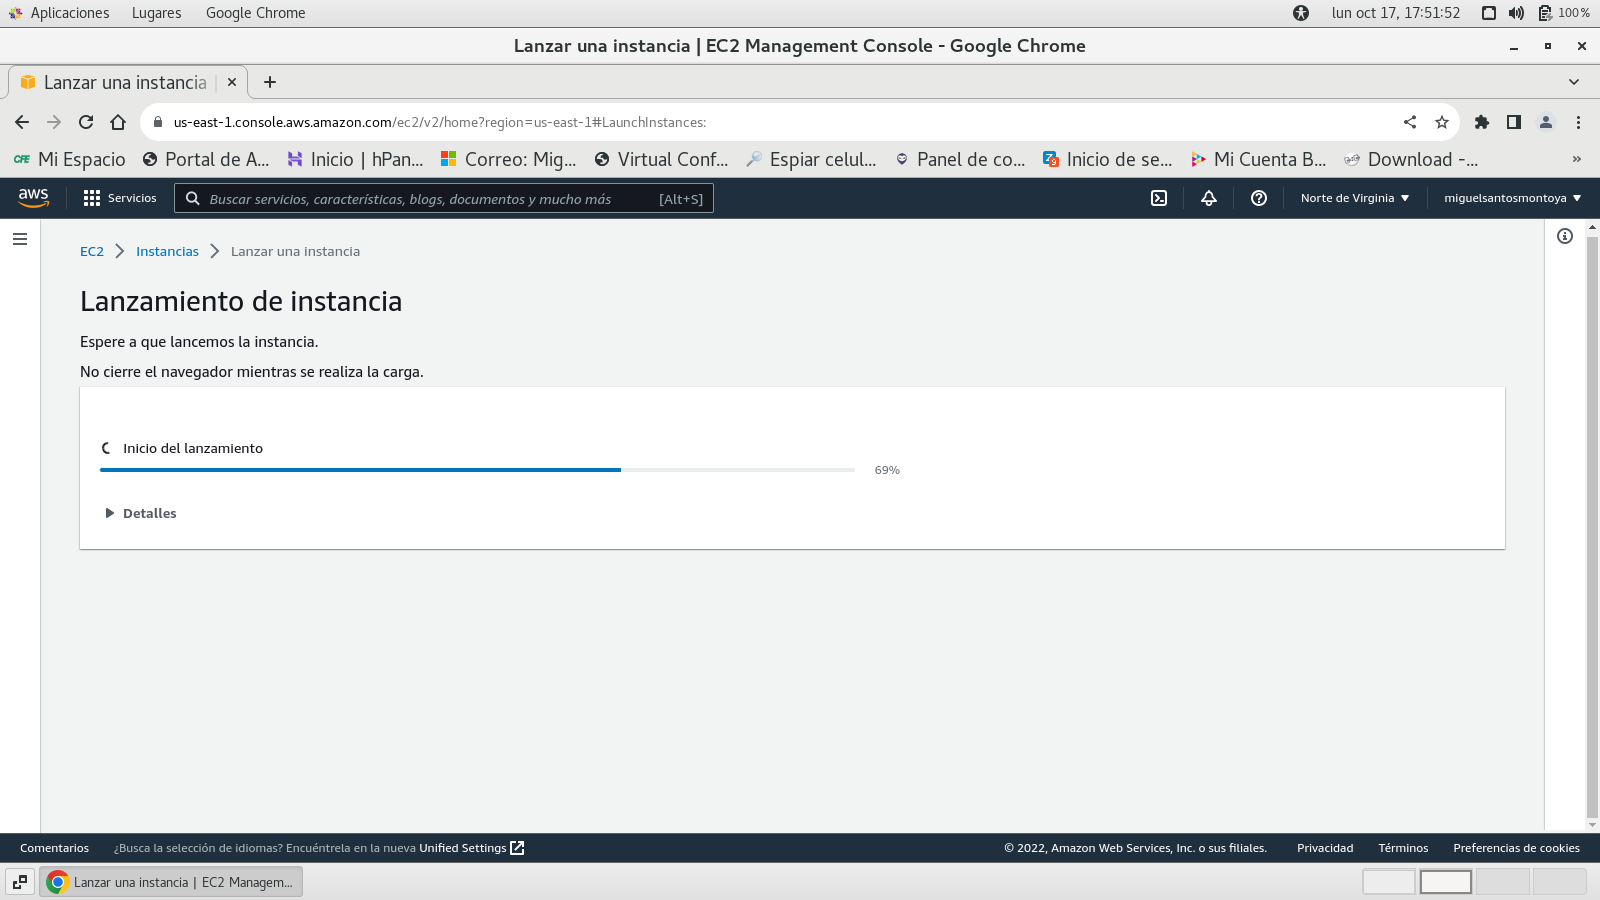Viewport: 1600px width, 900px height.
Task: Open the Servicios grid menu
Action: tap(120, 198)
